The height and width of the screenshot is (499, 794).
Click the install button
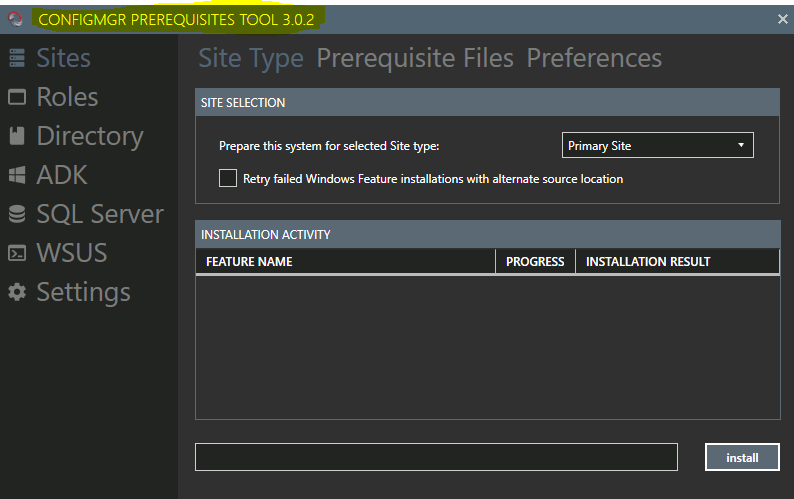click(742, 457)
